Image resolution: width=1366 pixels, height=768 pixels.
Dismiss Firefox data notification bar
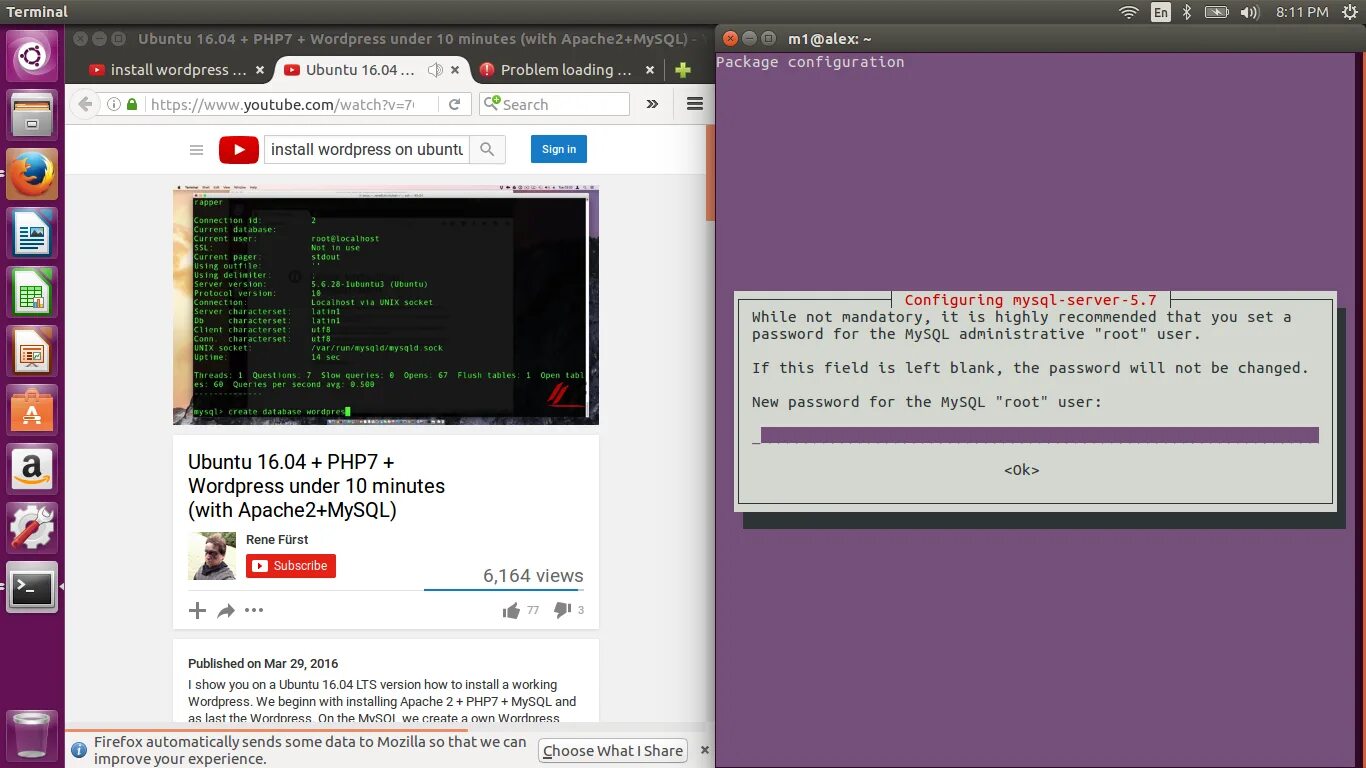704,750
